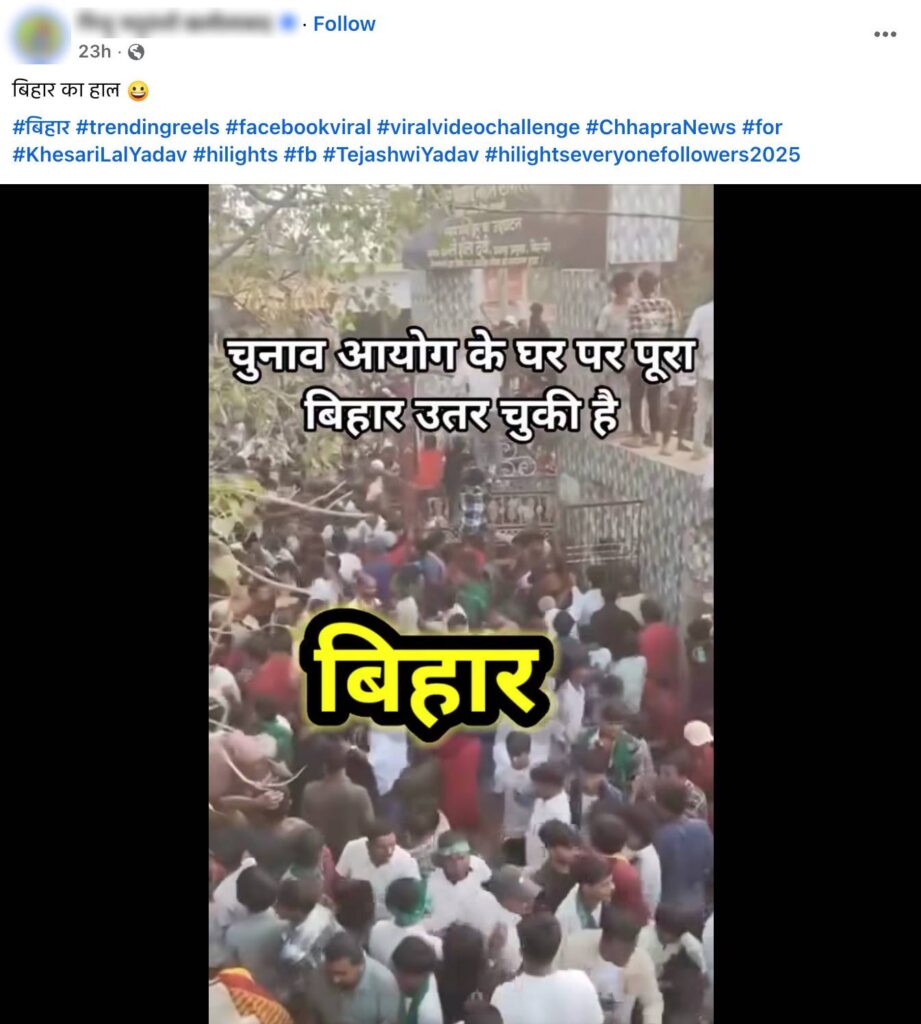The width and height of the screenshot is (921, 1024).
Task: Open the three-dot post options menu
Action: tap(885, 34)
